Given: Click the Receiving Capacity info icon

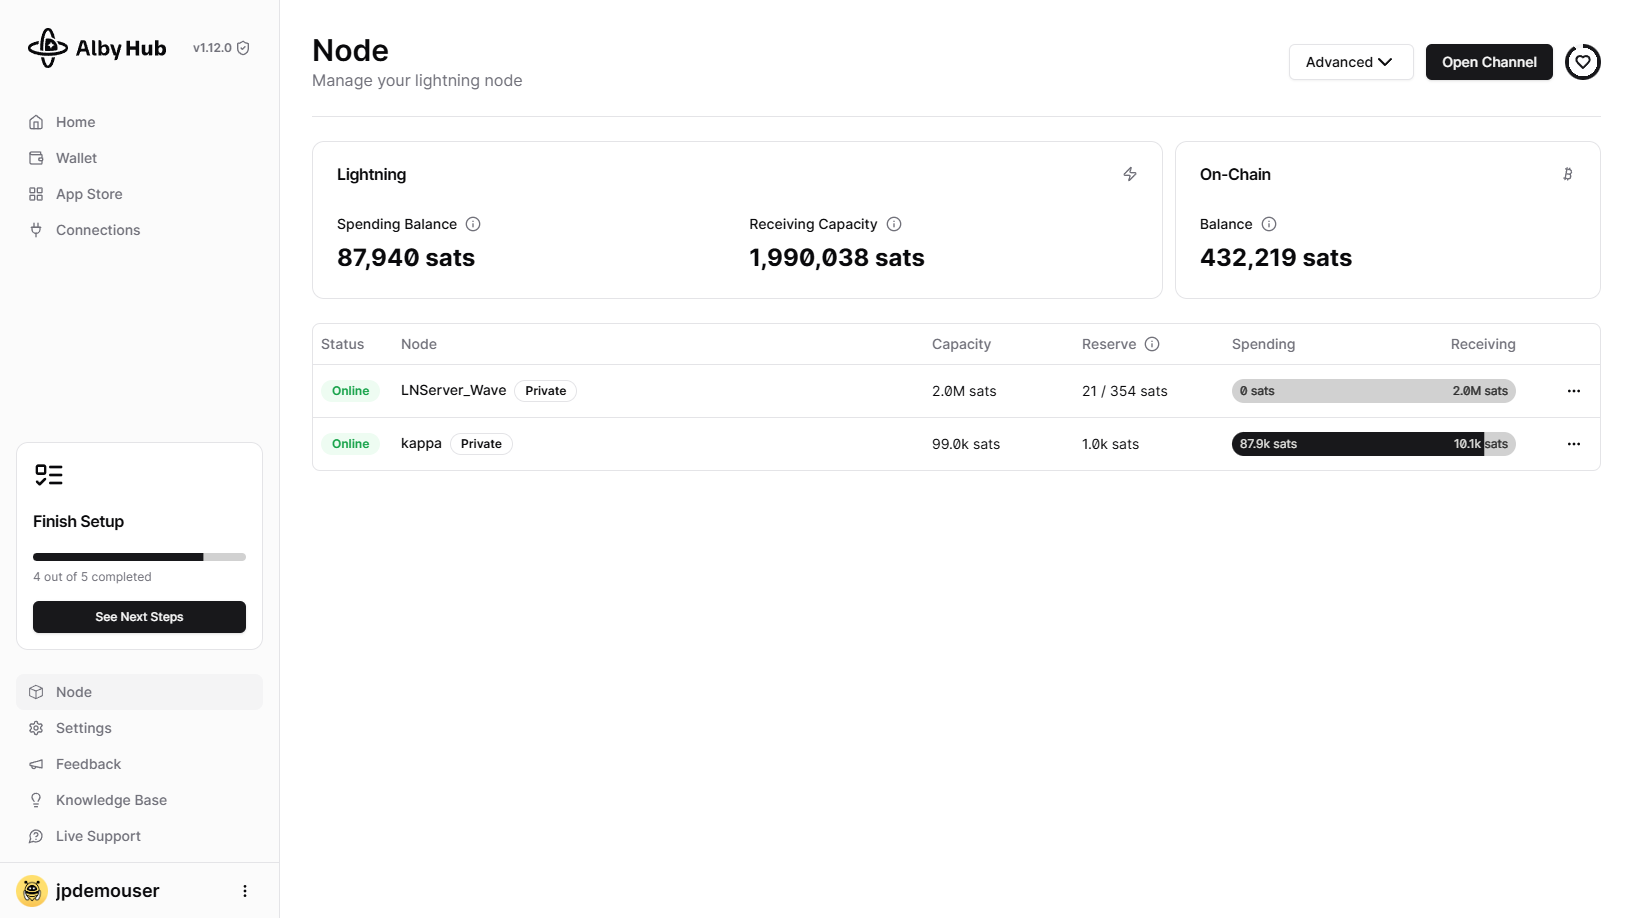Looking at the screenshot, I should (894, 224).
